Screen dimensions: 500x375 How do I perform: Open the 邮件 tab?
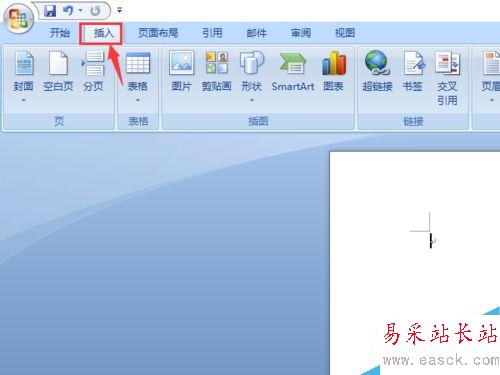click(256, 33)
